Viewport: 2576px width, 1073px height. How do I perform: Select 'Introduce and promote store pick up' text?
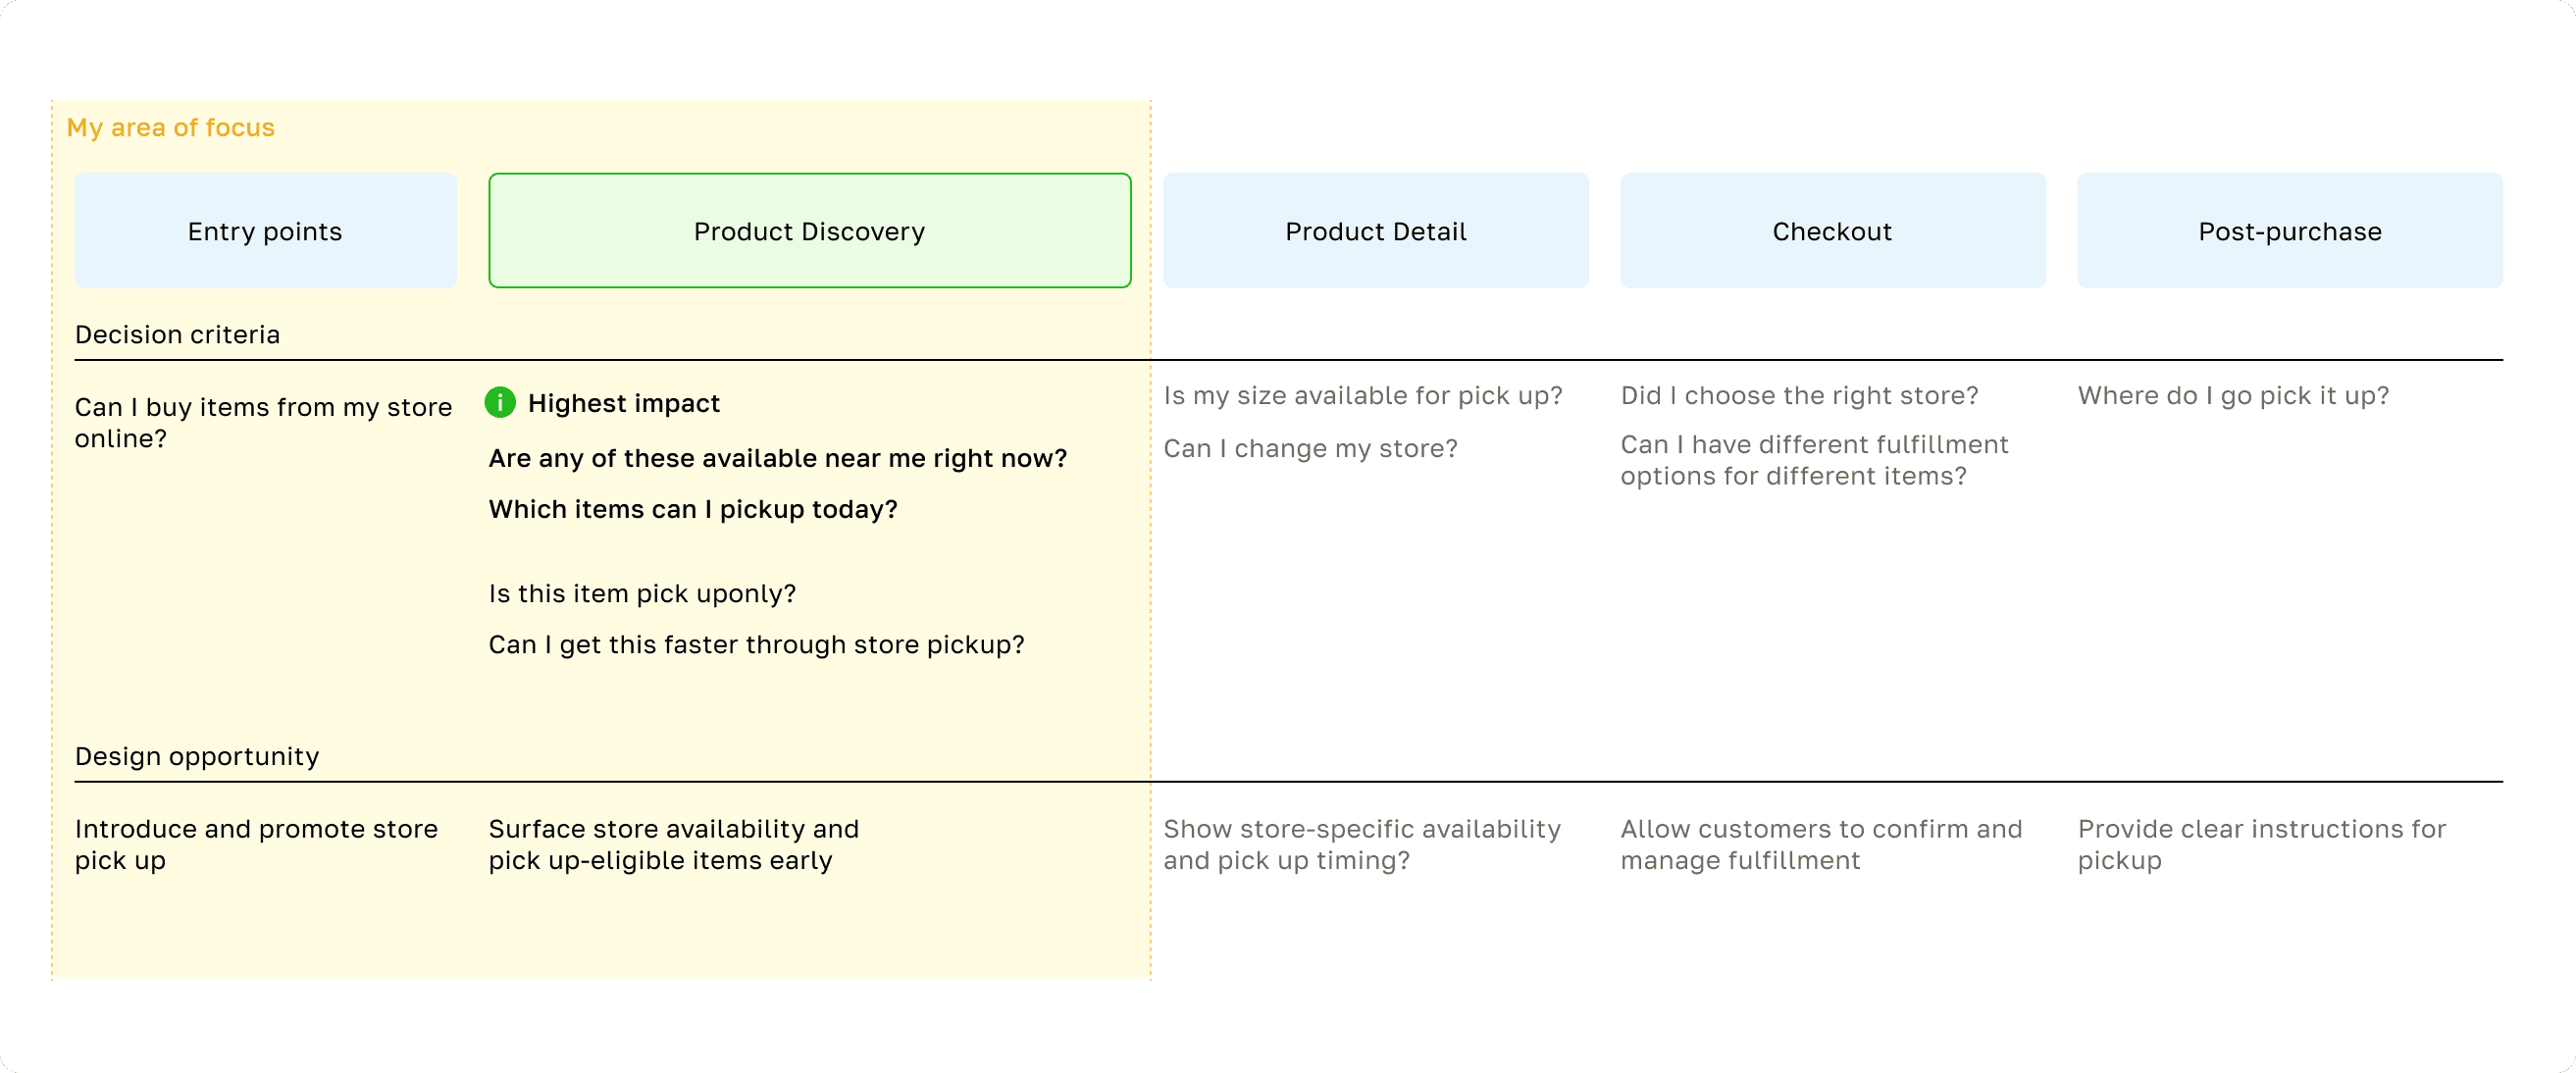(x=256, y=845)
